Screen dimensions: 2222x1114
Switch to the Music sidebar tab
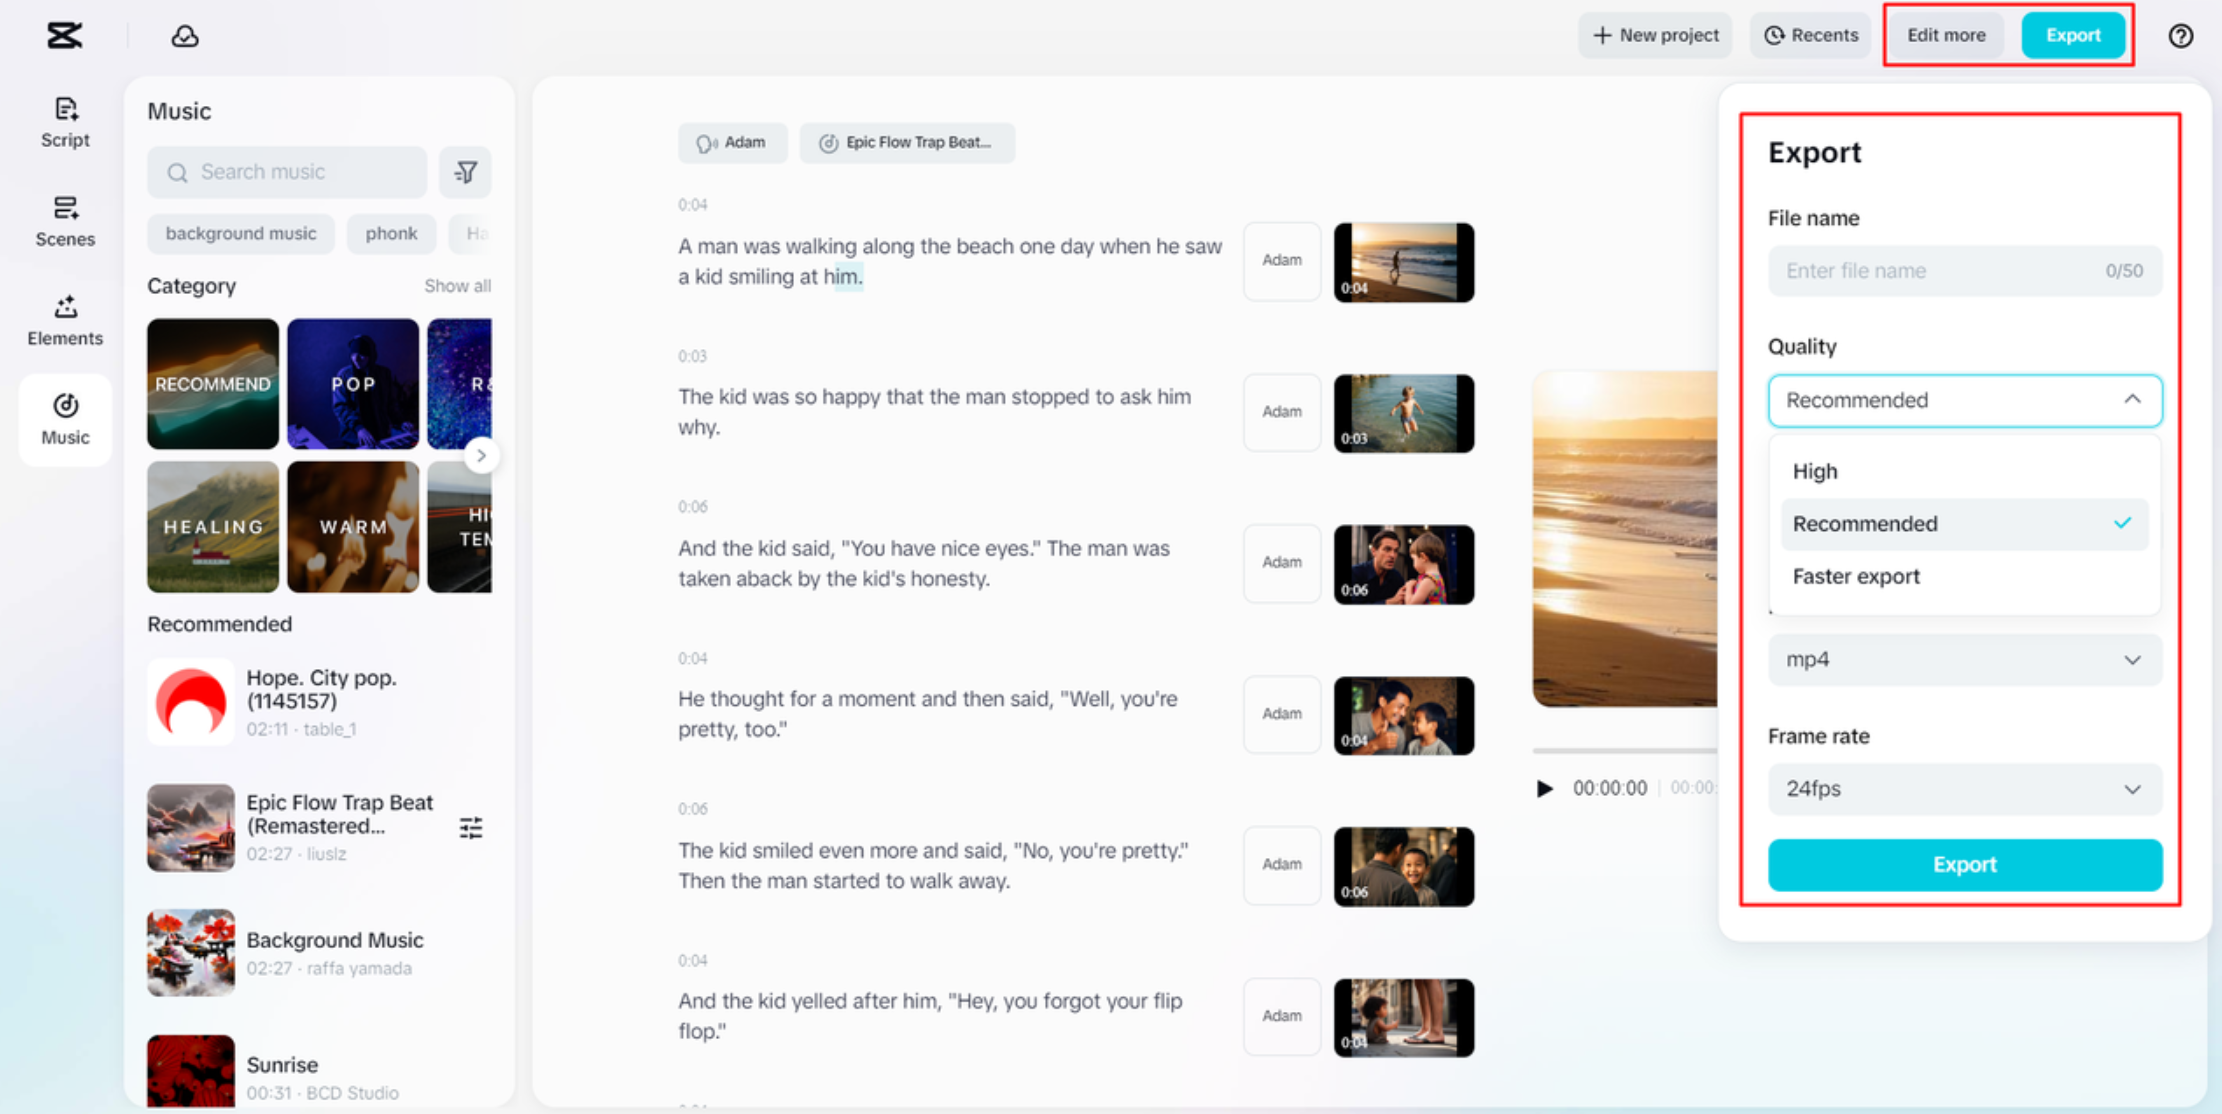click(65, 418)
